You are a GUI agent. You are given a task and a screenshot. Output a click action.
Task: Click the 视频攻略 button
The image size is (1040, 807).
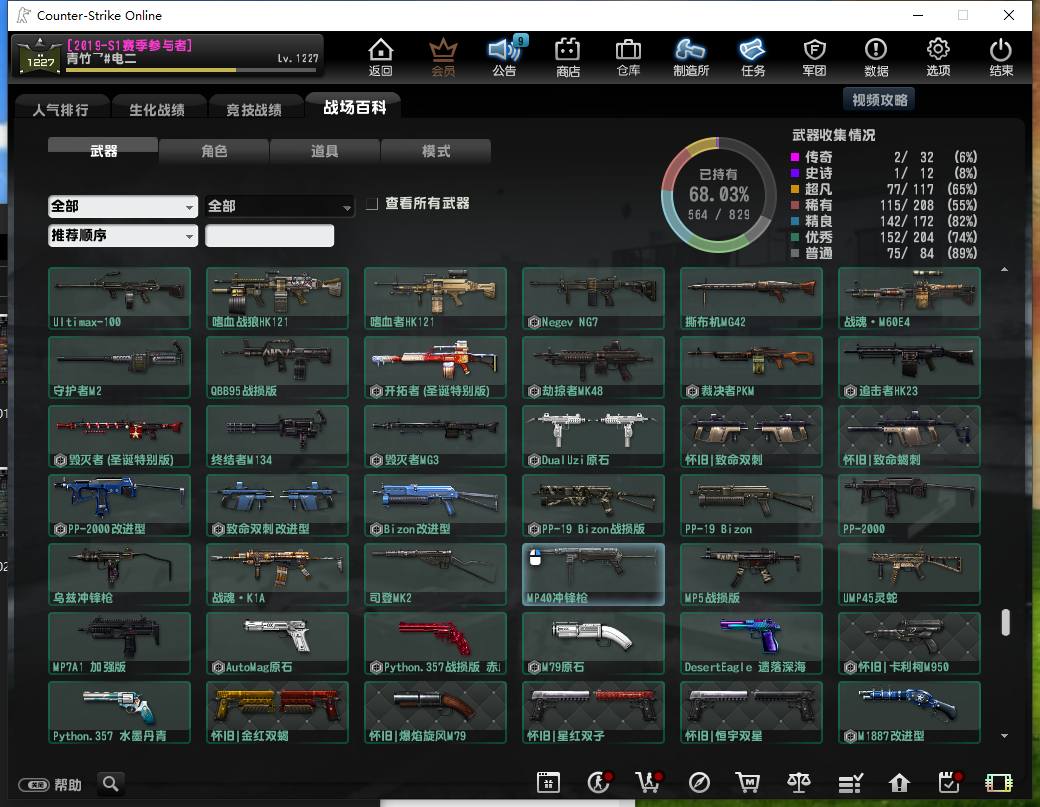tap(879, 100)
